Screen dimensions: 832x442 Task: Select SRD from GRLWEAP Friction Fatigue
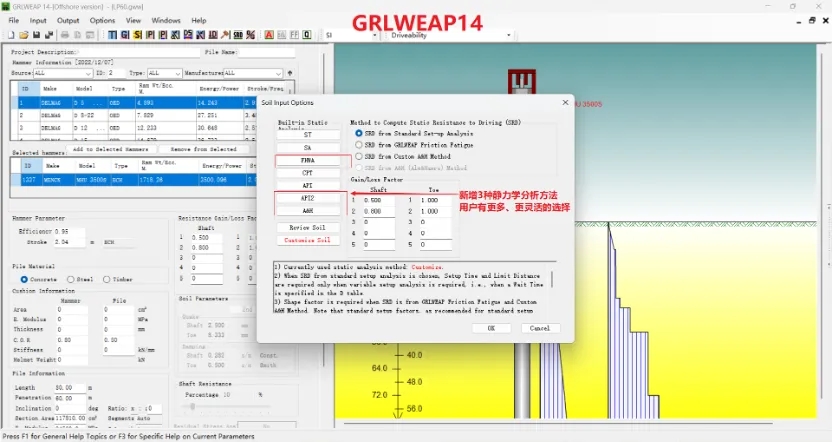(360, 145)
